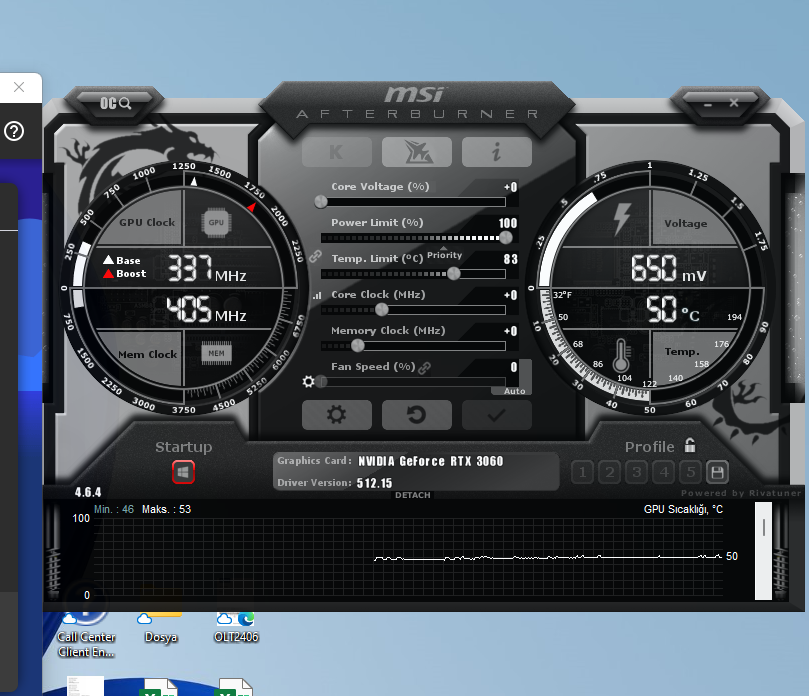Close the left panel with X
The image size is (809, 696).
pyautogui.click(x=19, y=87)
